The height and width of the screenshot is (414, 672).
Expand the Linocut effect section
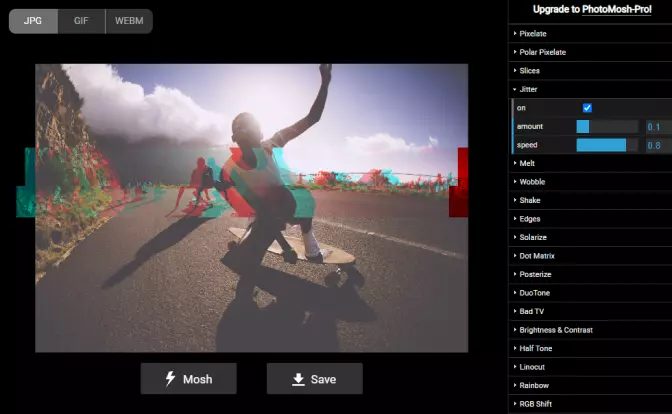click(x=590, y=367)
